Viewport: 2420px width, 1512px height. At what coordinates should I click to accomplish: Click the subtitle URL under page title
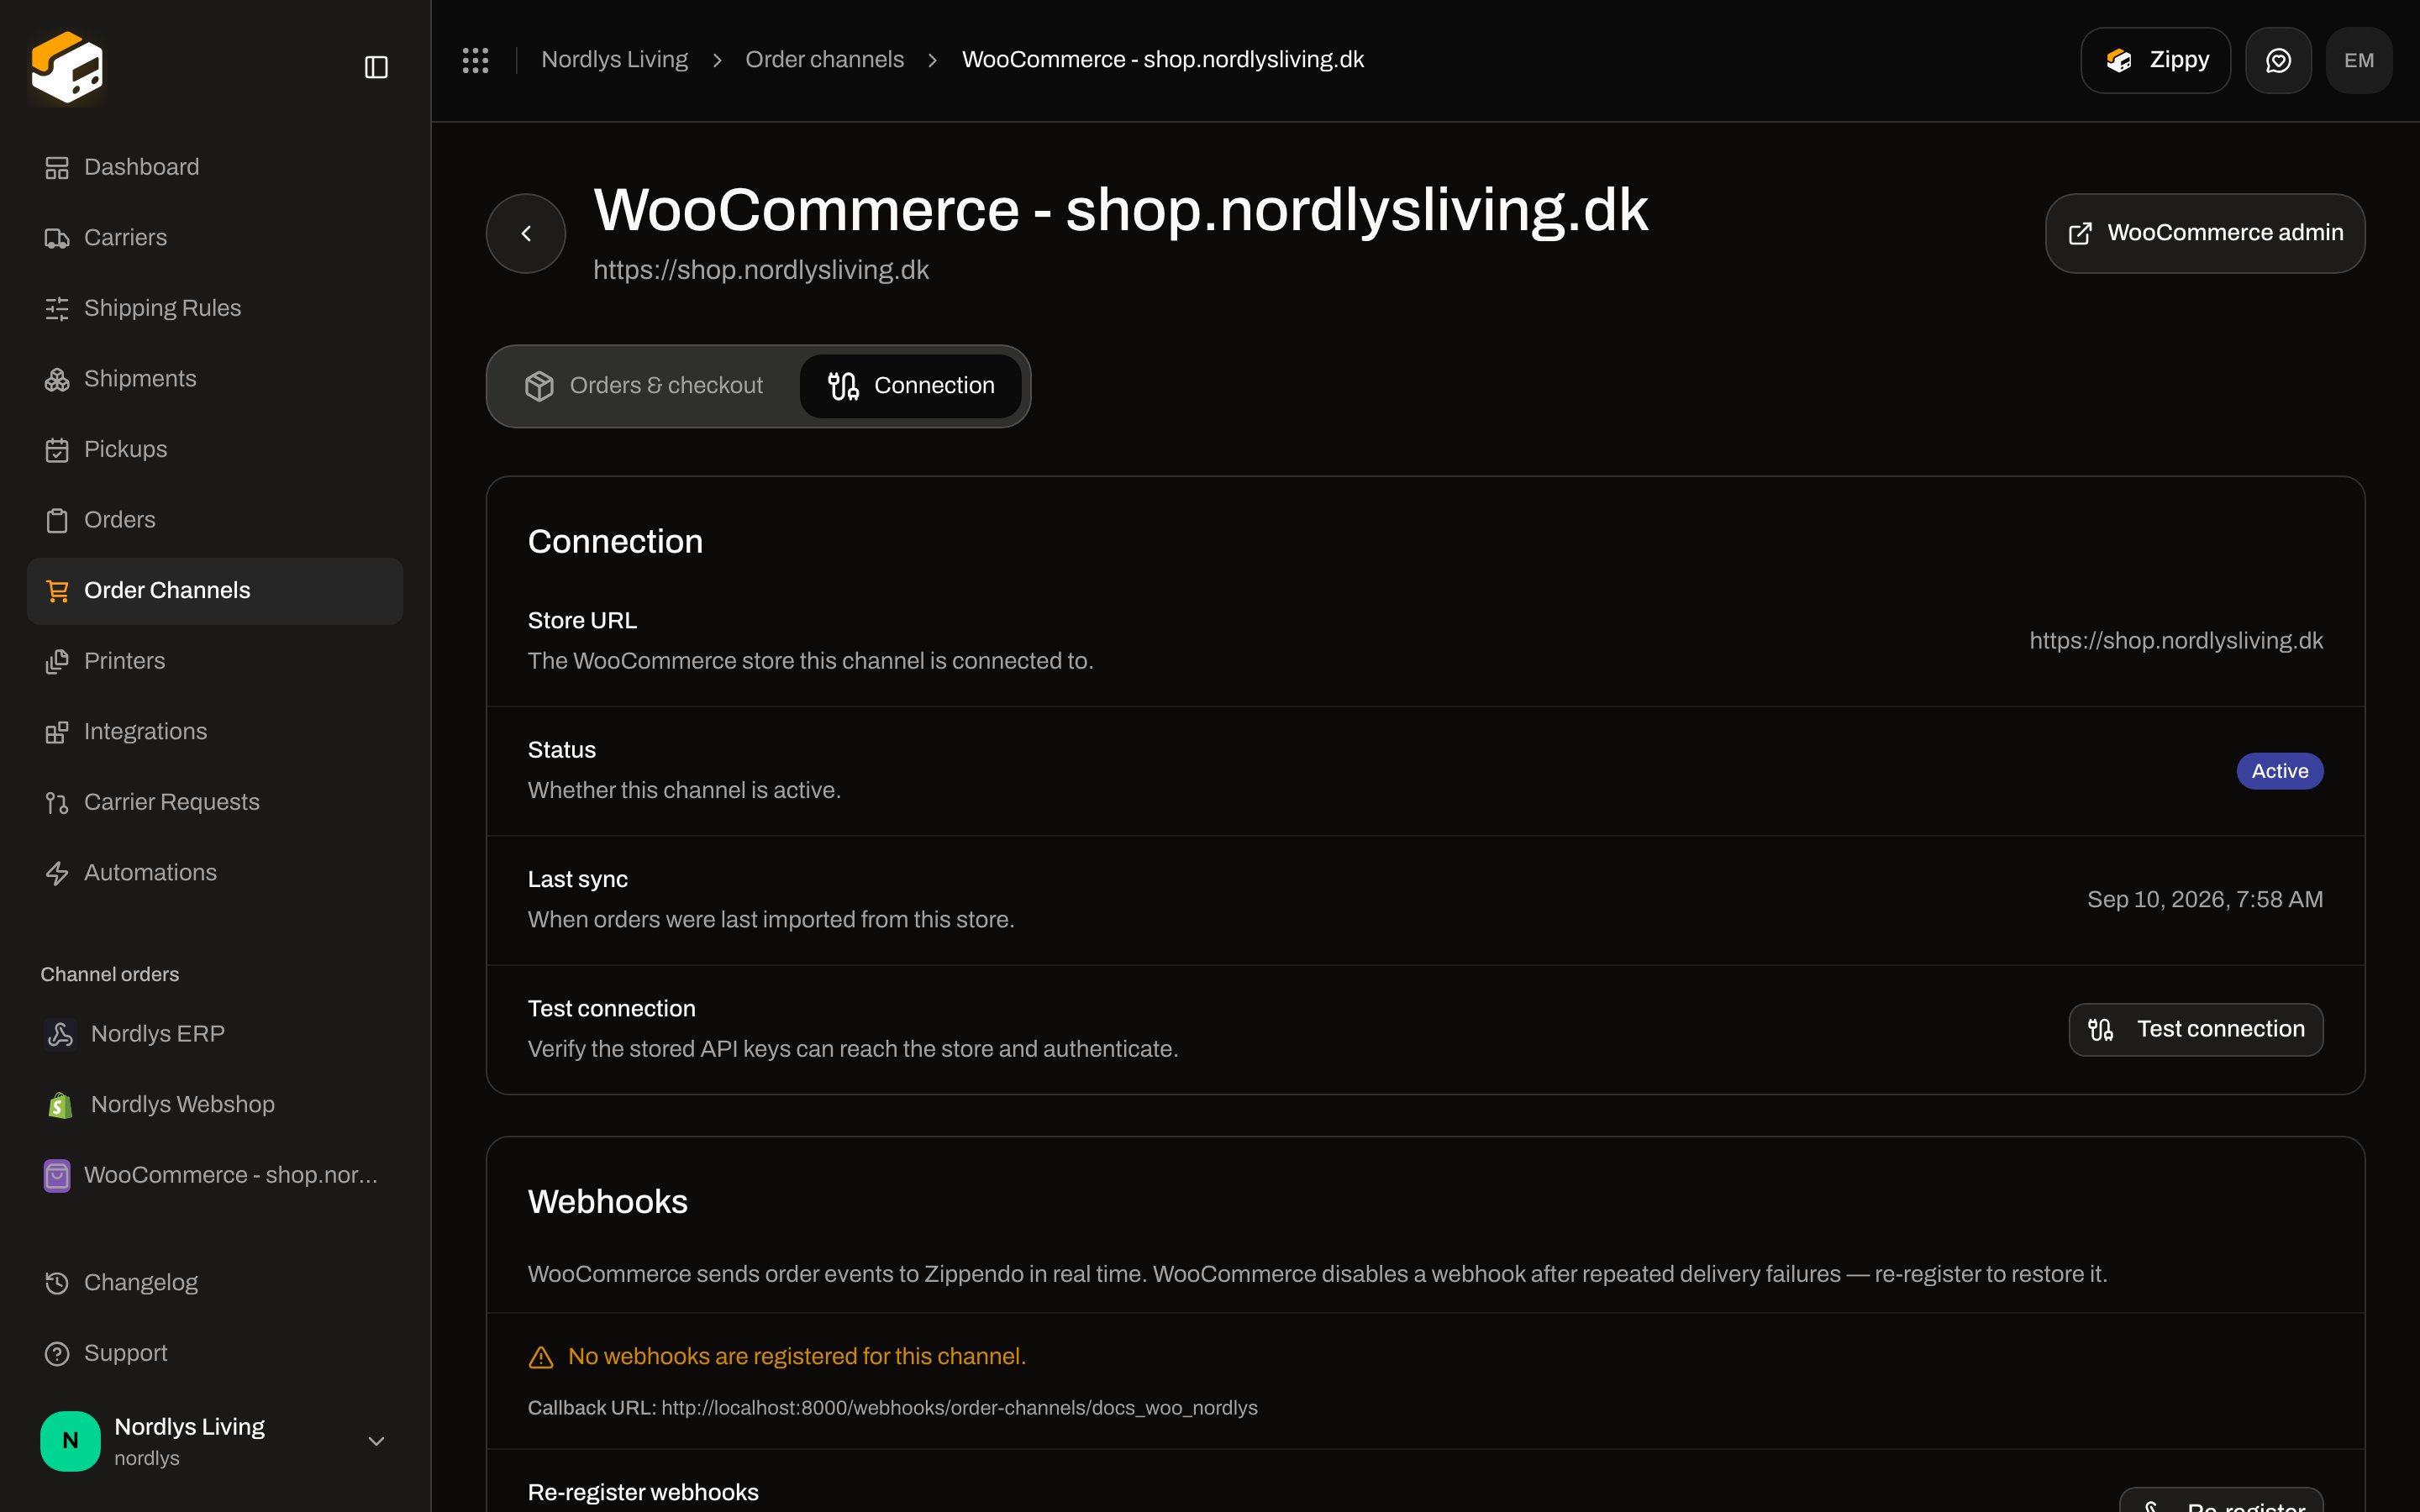click(x=761, y=270)
